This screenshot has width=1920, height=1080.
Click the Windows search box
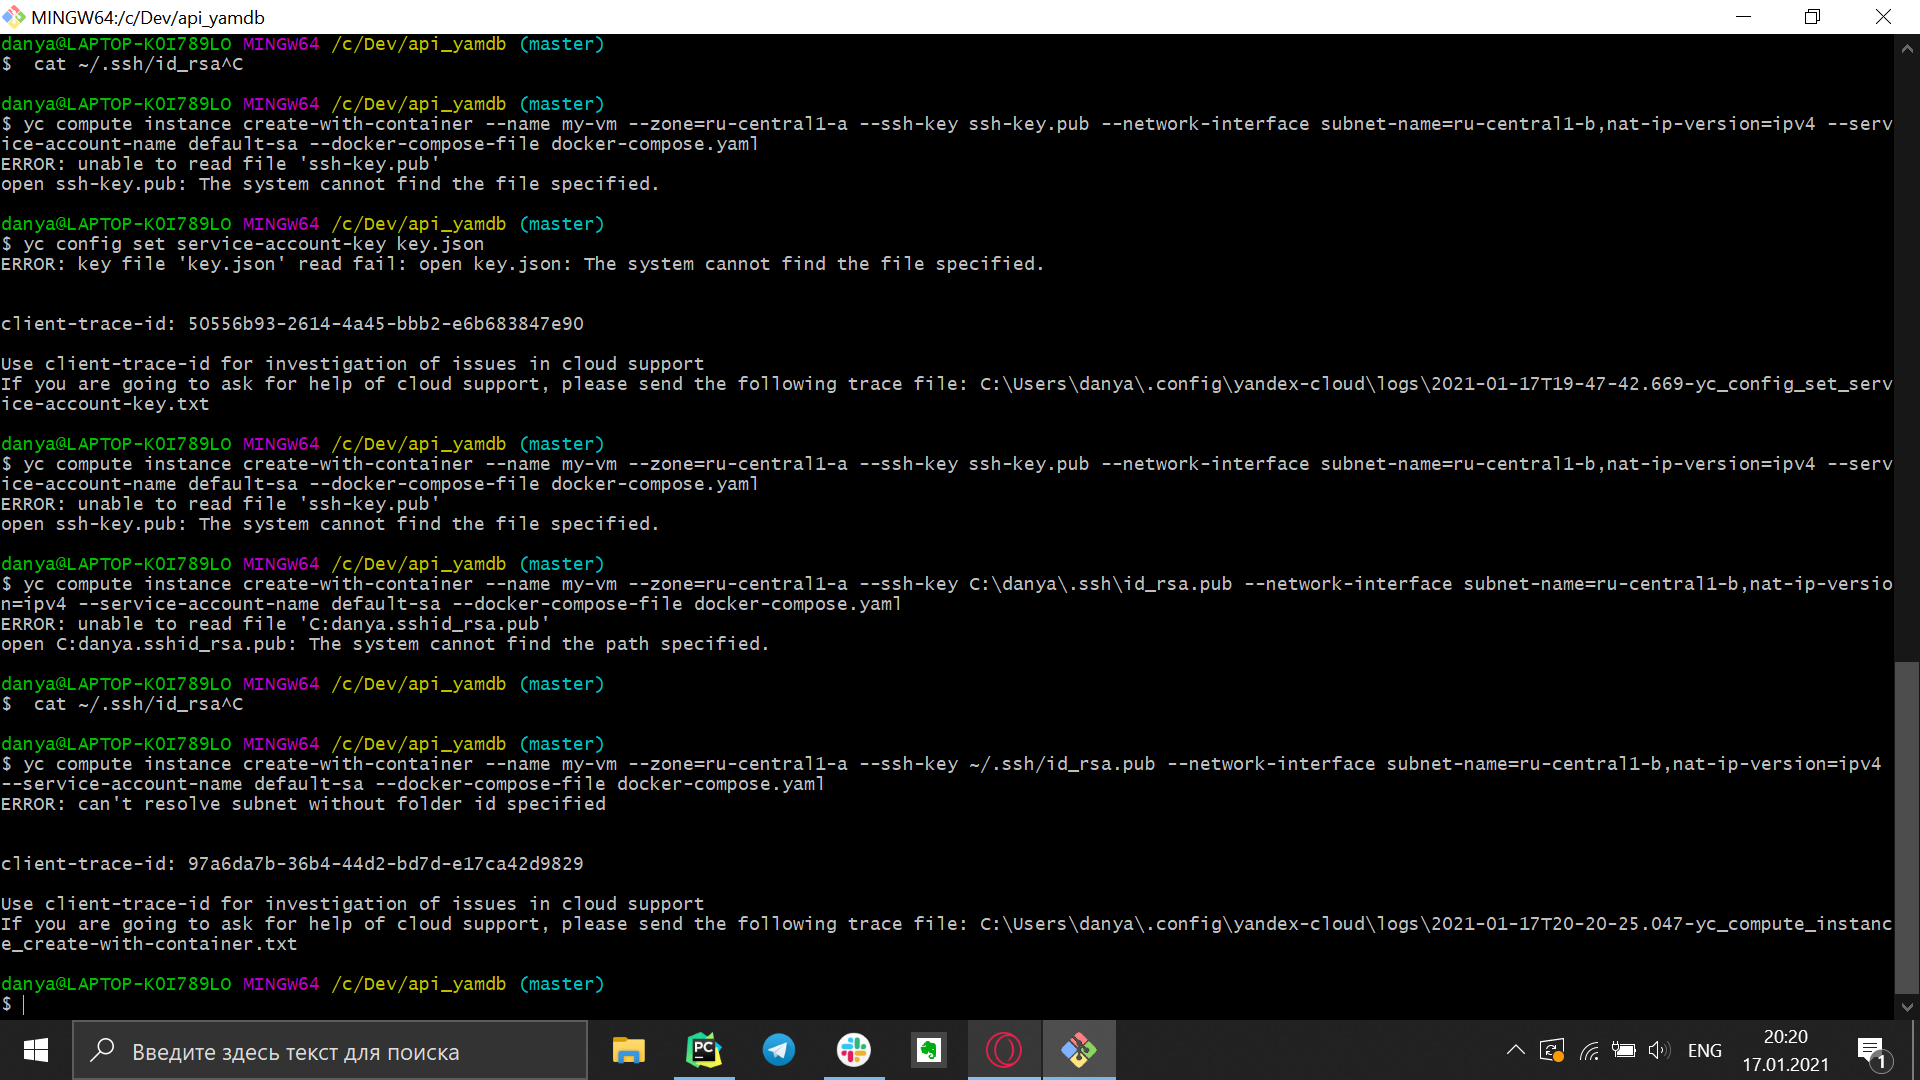(x=330, y=1051)
